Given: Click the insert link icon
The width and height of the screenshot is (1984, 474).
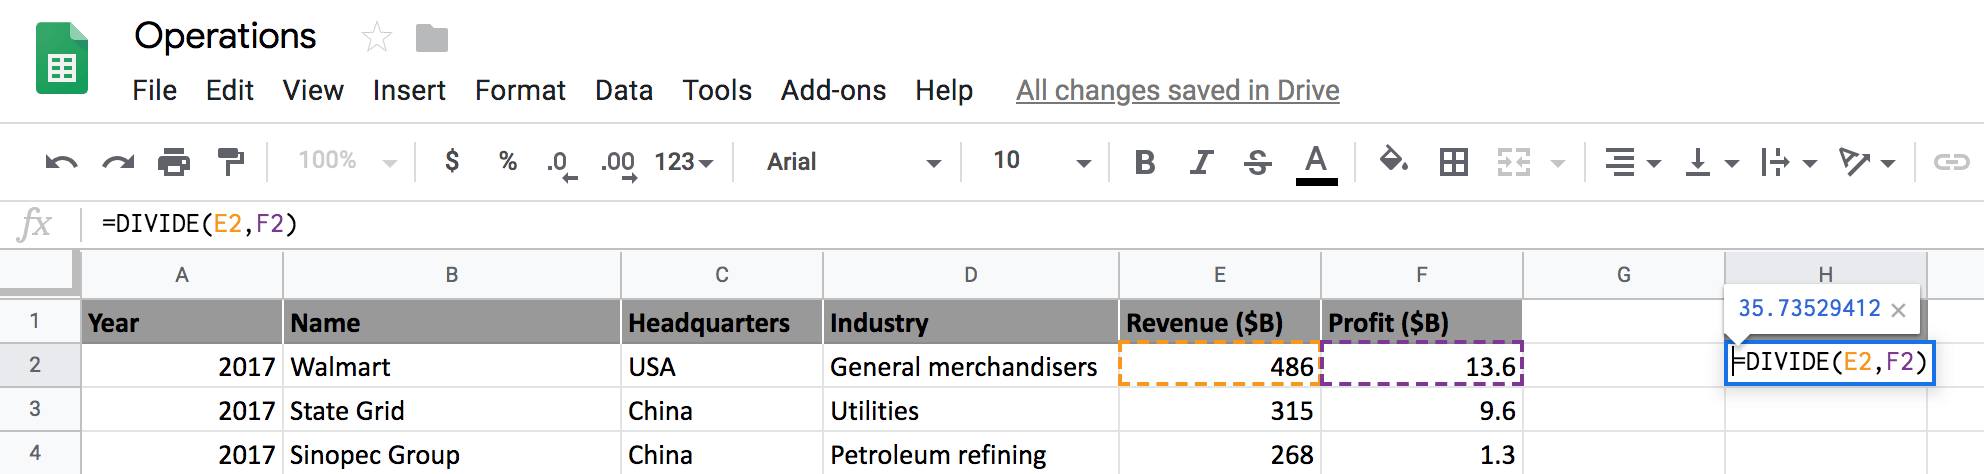Looking at the screenshot, I should point(1951,162).
